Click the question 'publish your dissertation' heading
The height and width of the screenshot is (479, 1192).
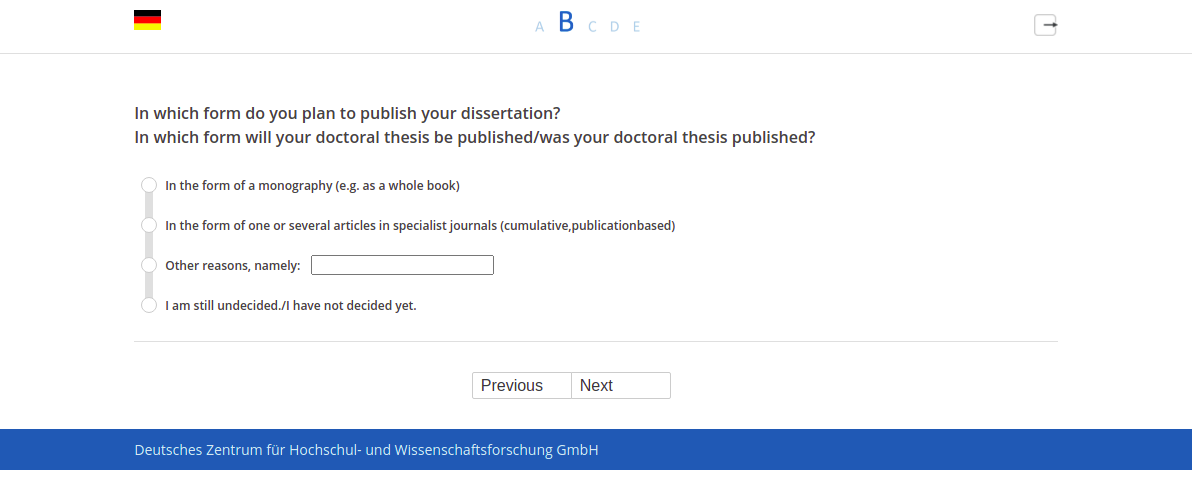pos(347,113)
